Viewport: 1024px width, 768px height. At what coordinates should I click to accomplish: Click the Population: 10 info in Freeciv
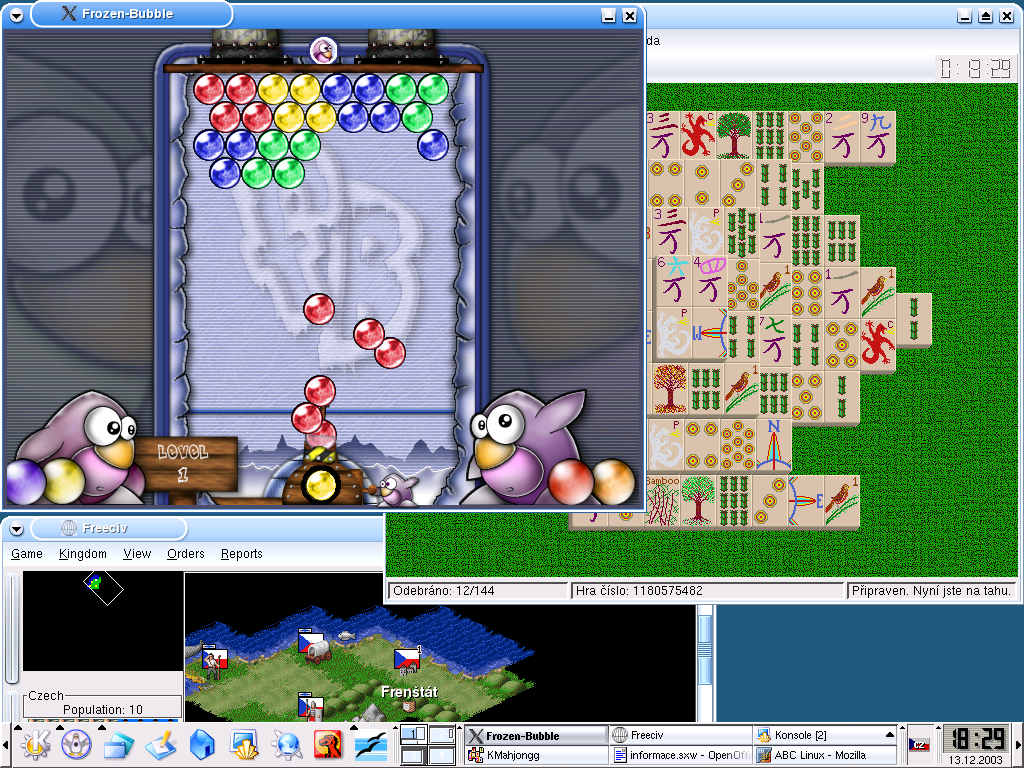pos(103,709)
